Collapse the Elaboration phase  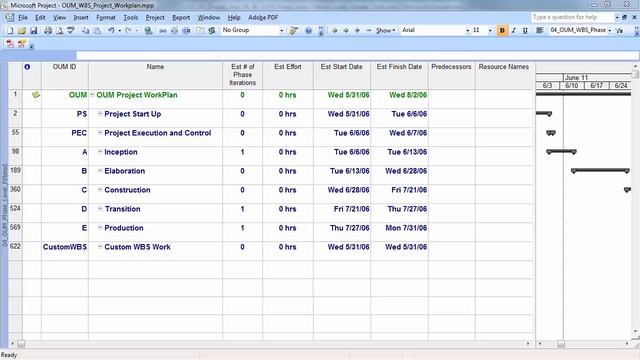(100, 171)
